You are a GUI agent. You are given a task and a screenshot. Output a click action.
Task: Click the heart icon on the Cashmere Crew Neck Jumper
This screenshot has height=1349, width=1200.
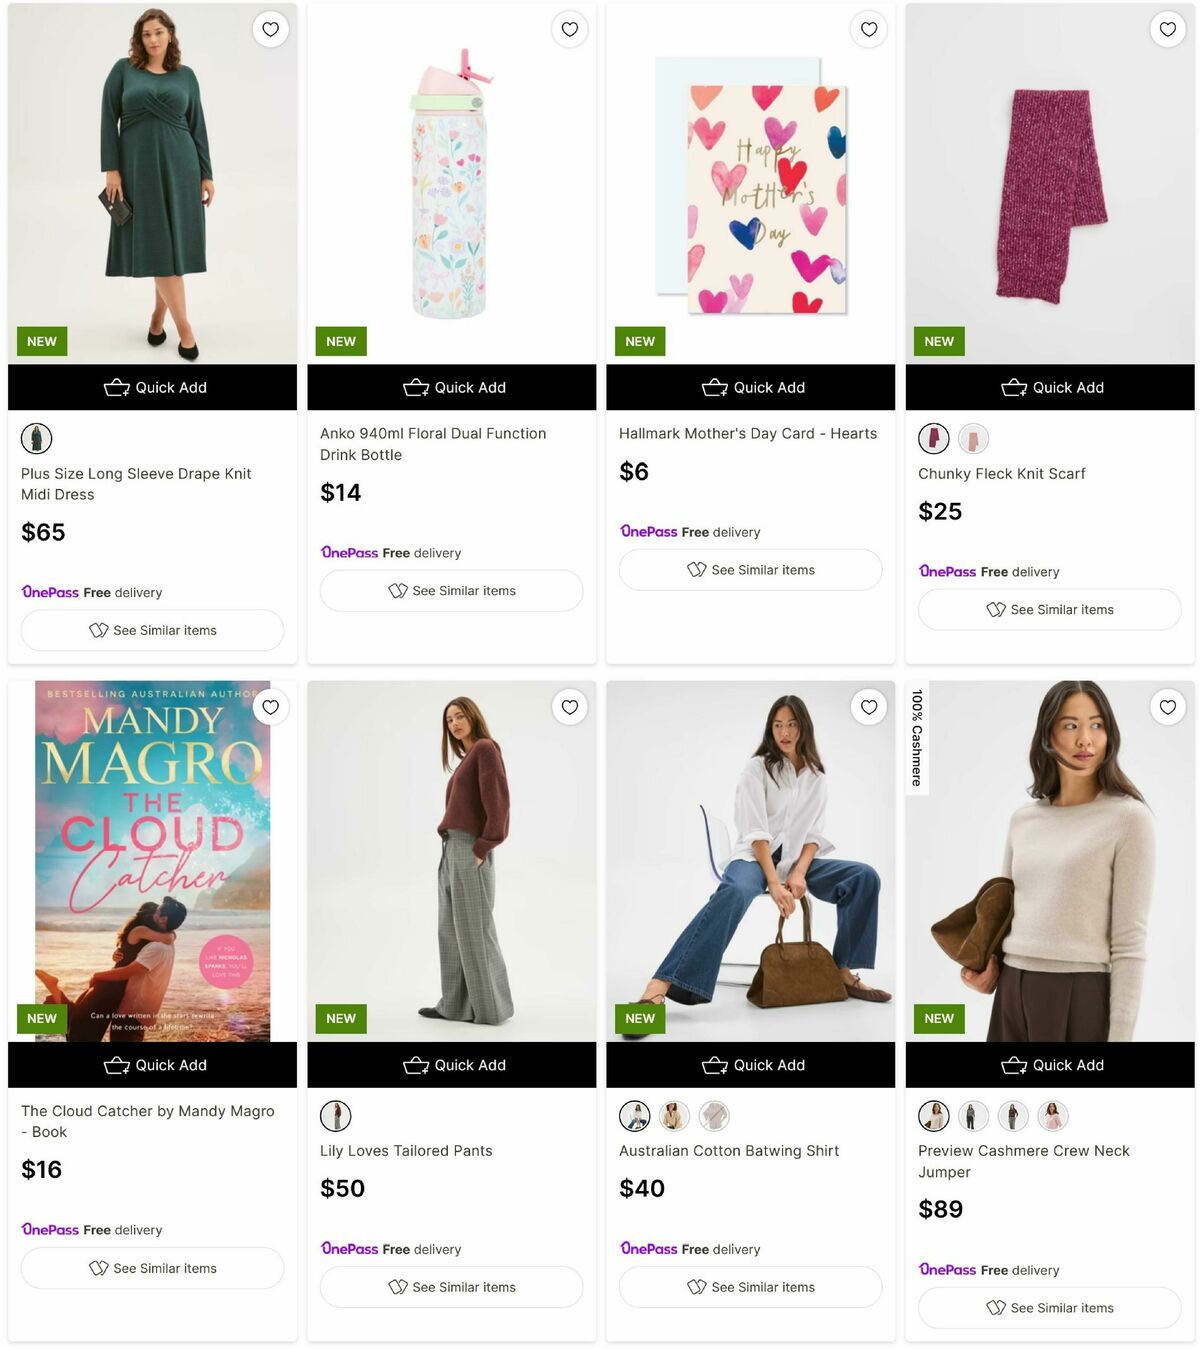pos(1167,707)
